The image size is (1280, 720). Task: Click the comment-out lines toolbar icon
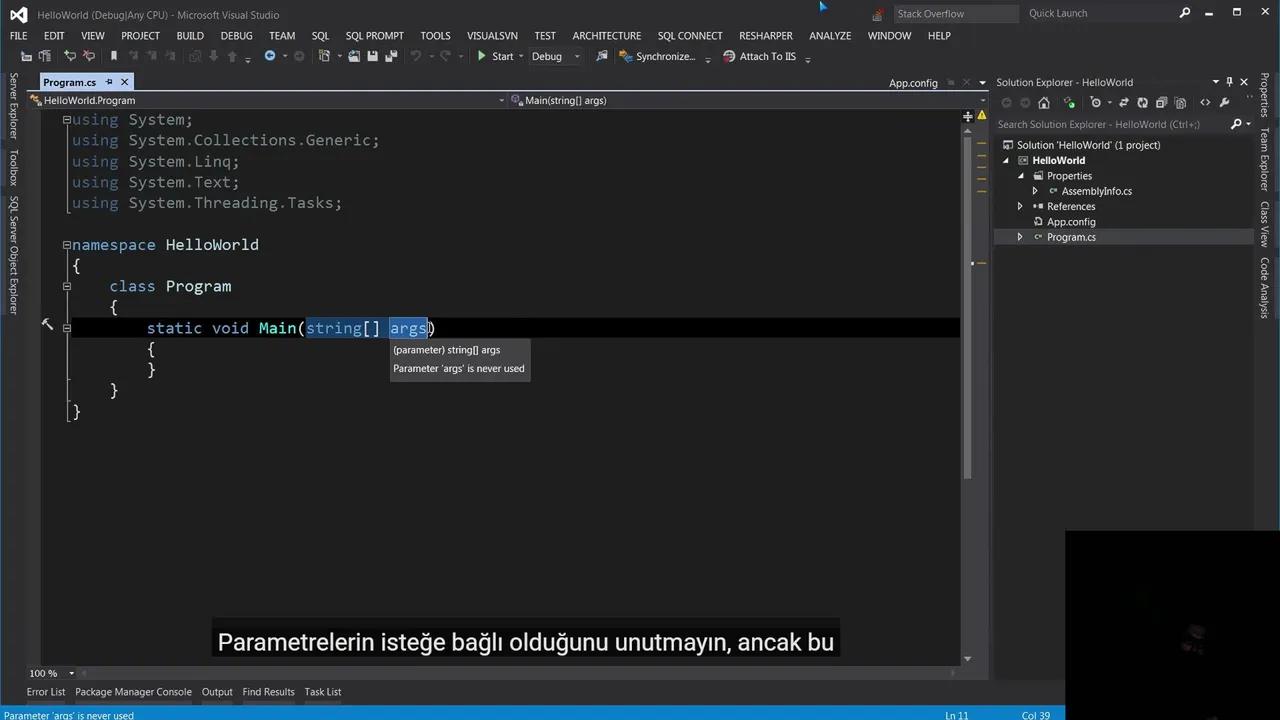click(x=70, y=56)
